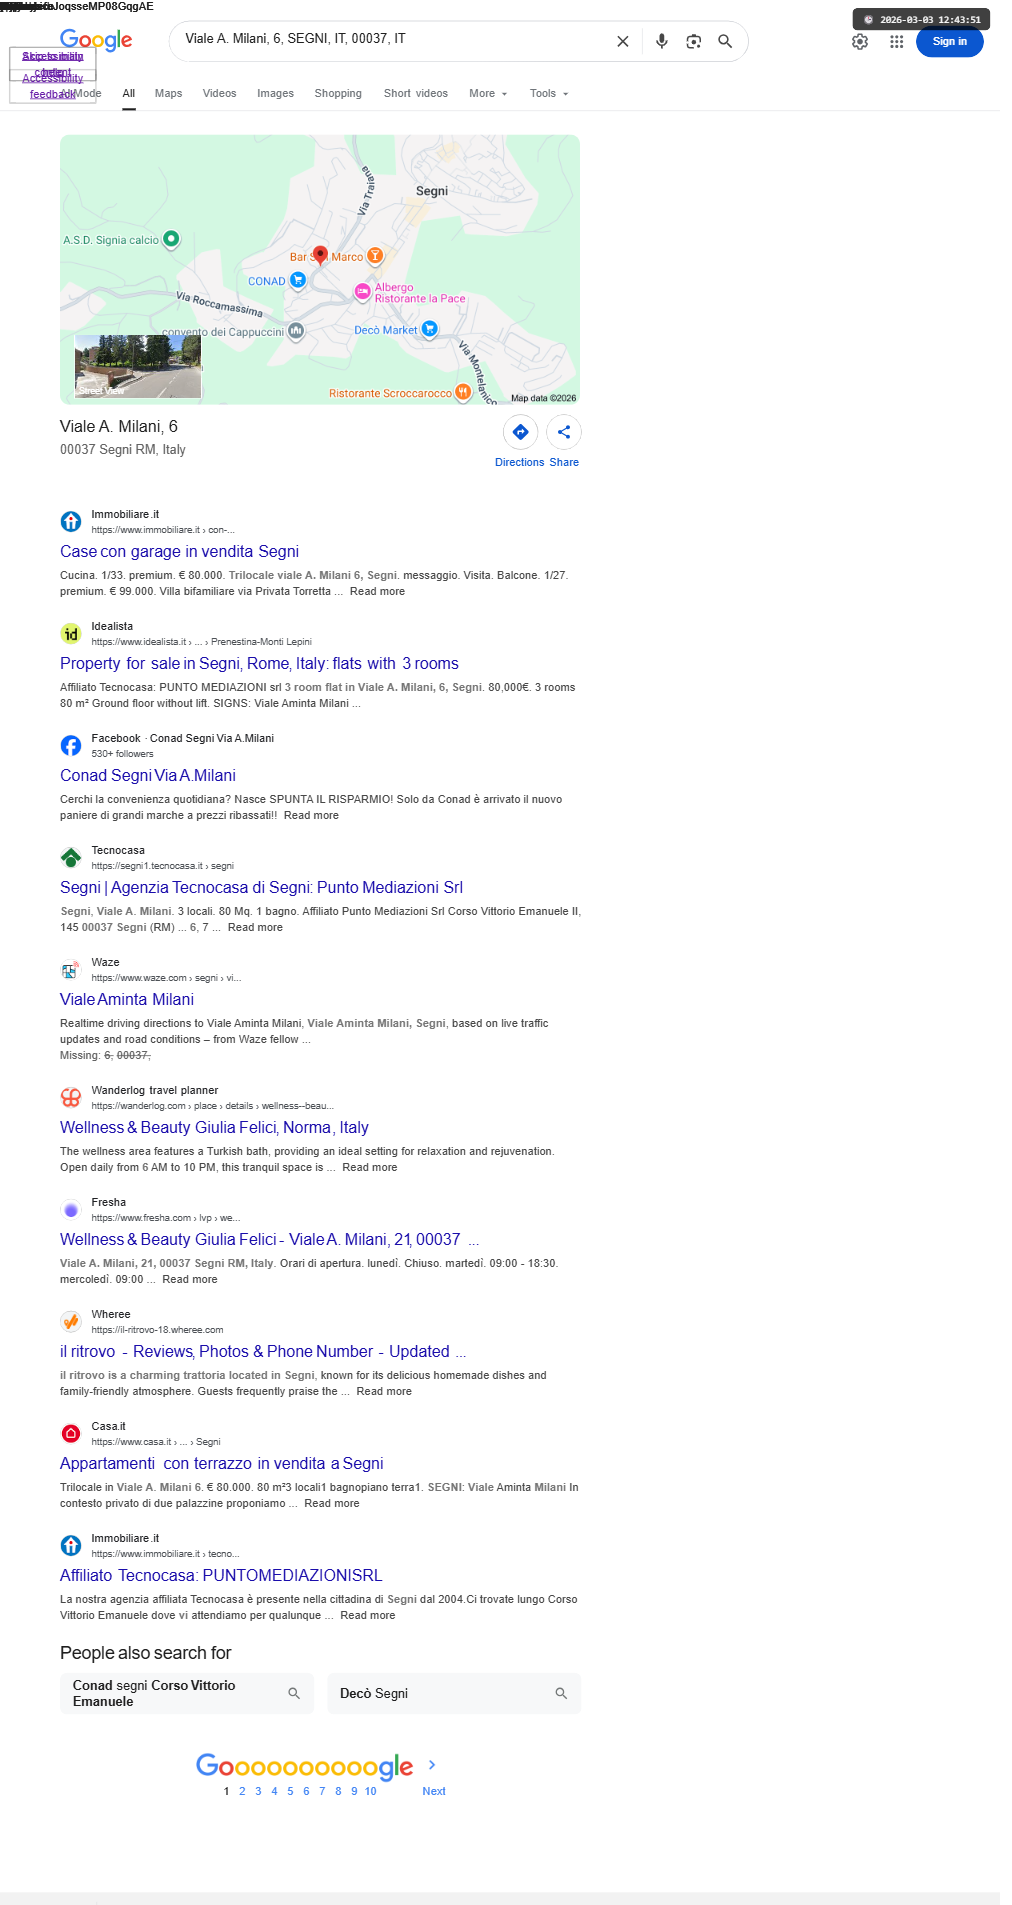Screen dimensions: 1012x1905
Task: Click the Share icon below the map
Action: click(564, 432)
